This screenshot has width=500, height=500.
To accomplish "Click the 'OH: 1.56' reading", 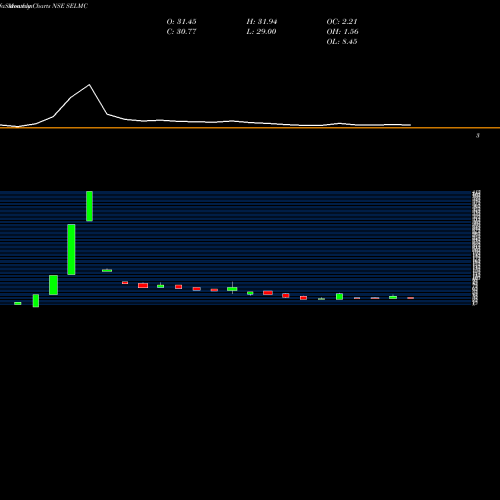I will pos(342,32).
